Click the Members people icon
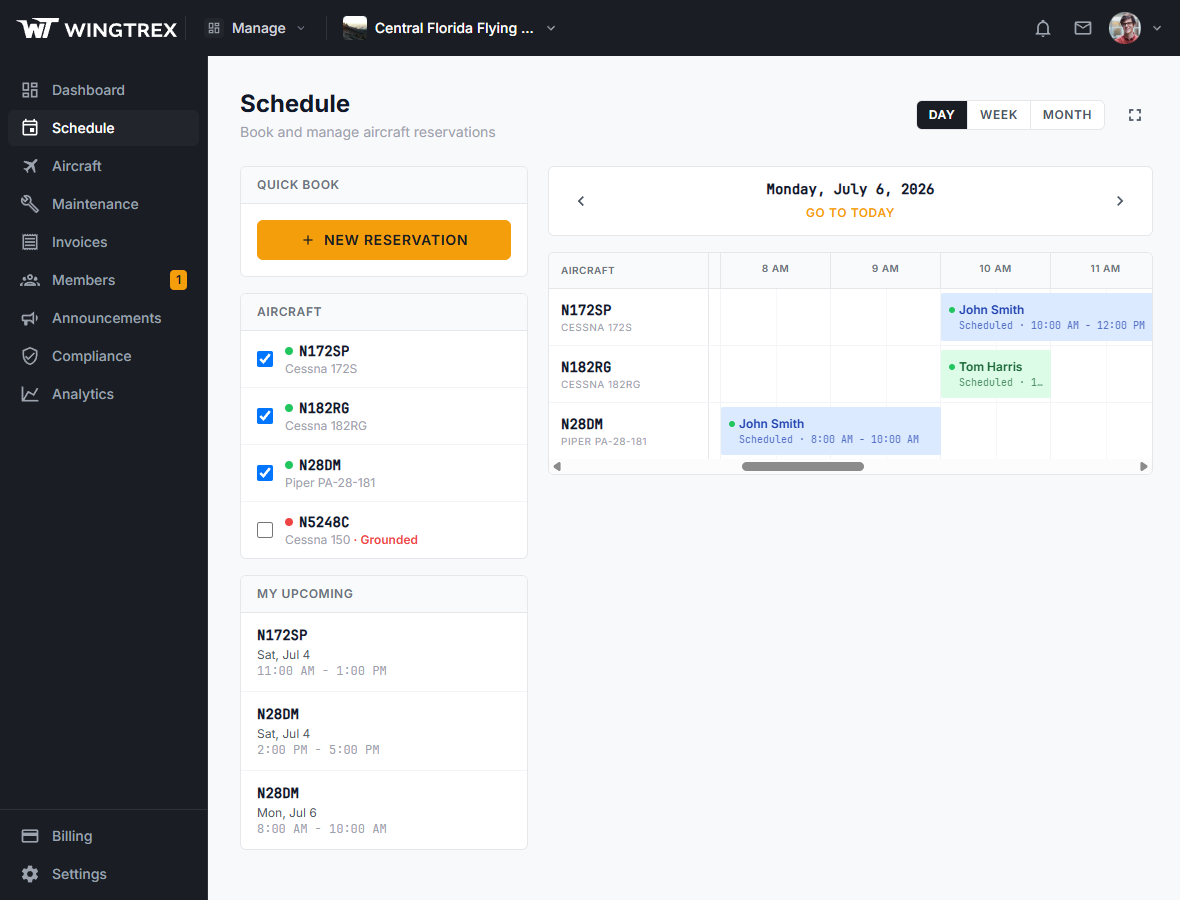The height and width of the screenshot is (900, 1180). pyautogui.click(x=30, y=280)
